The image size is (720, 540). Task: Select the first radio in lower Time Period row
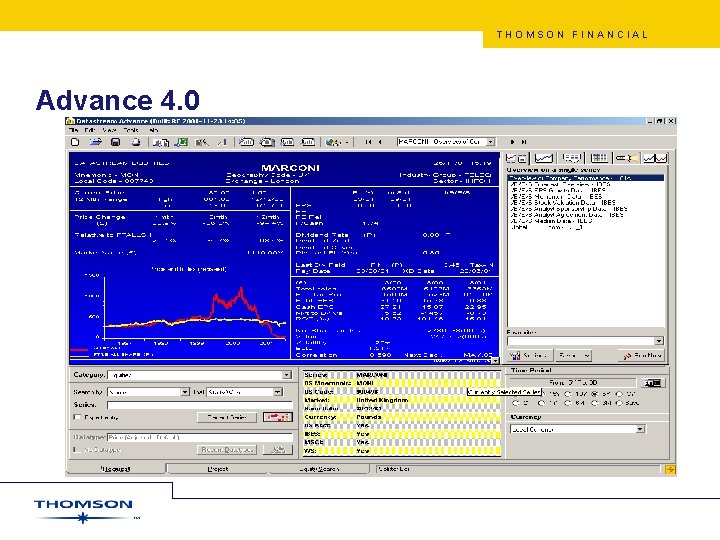515,404
